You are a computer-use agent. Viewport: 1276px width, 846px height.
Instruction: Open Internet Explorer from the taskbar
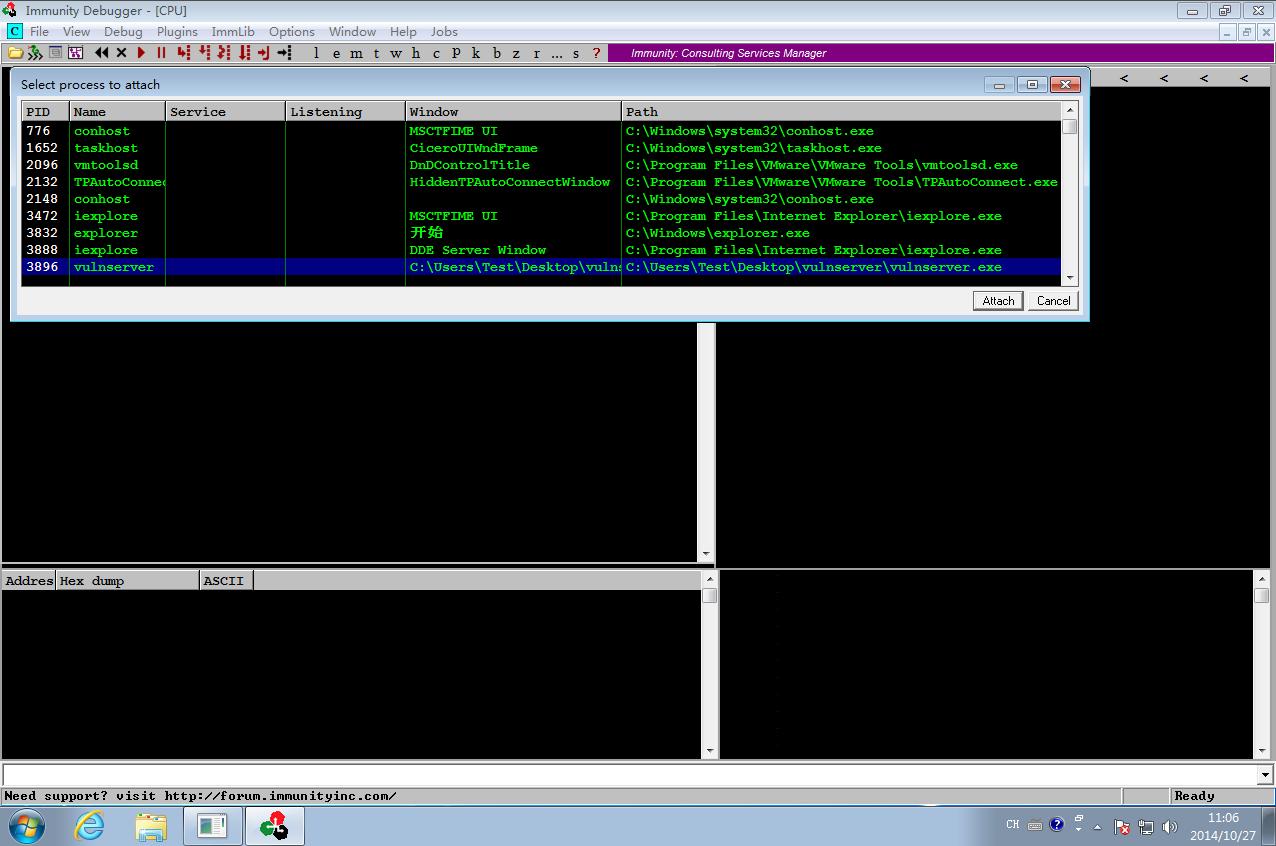(x=90, y=826)
